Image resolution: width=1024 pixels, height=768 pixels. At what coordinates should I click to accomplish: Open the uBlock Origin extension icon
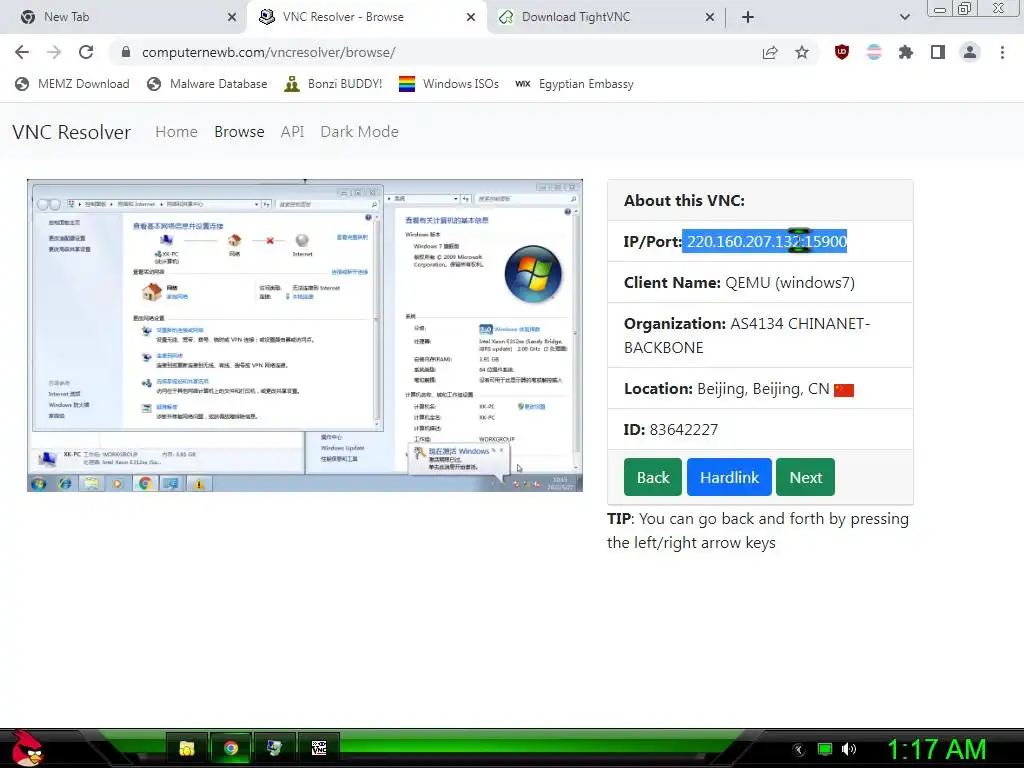tap(842, 52)
